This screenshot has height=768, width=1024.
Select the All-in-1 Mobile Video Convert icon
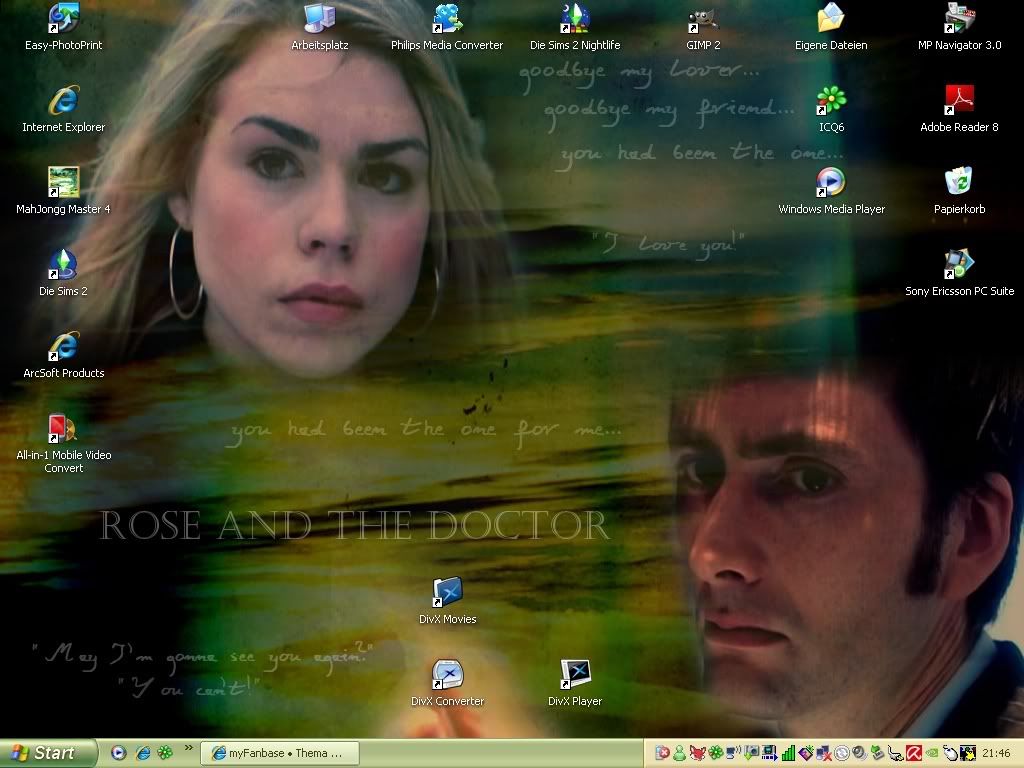pyautogui.click(x=63, y=444)
